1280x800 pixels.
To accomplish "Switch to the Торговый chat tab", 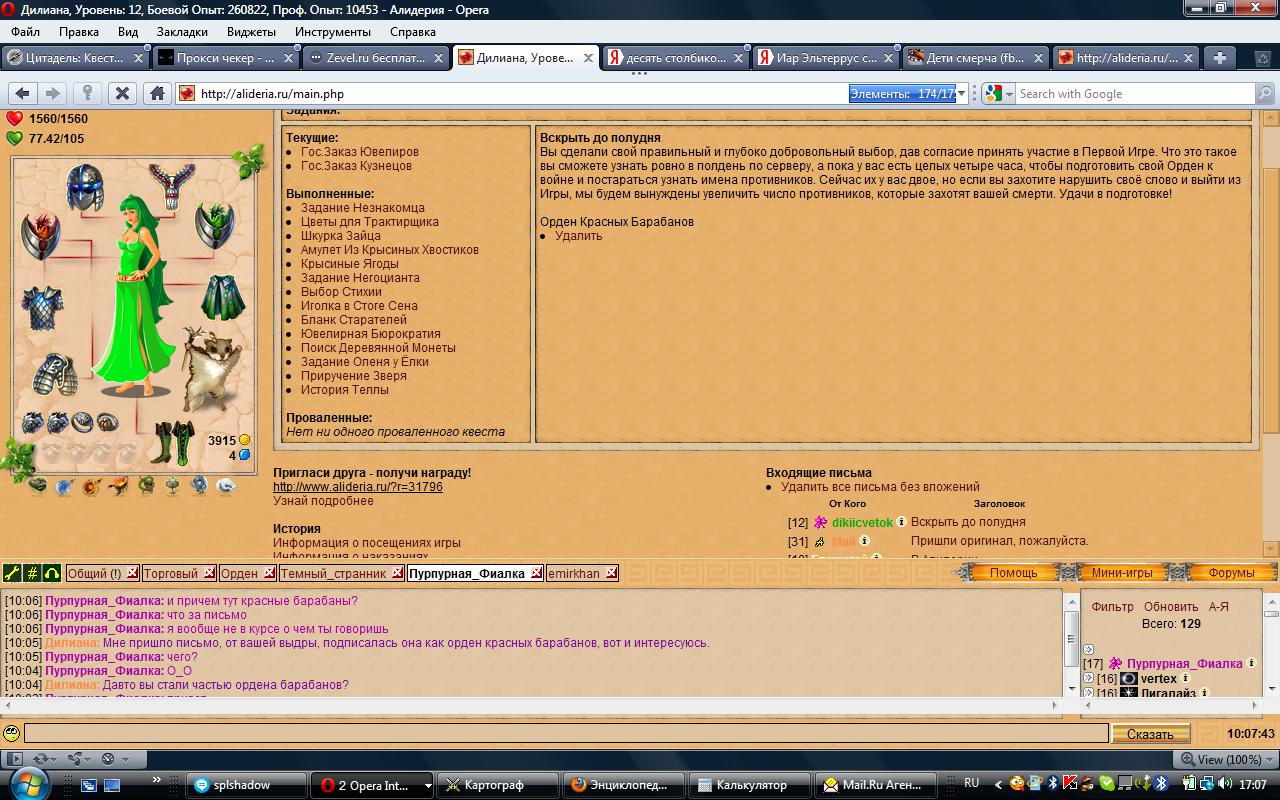I will click(171, 573).
